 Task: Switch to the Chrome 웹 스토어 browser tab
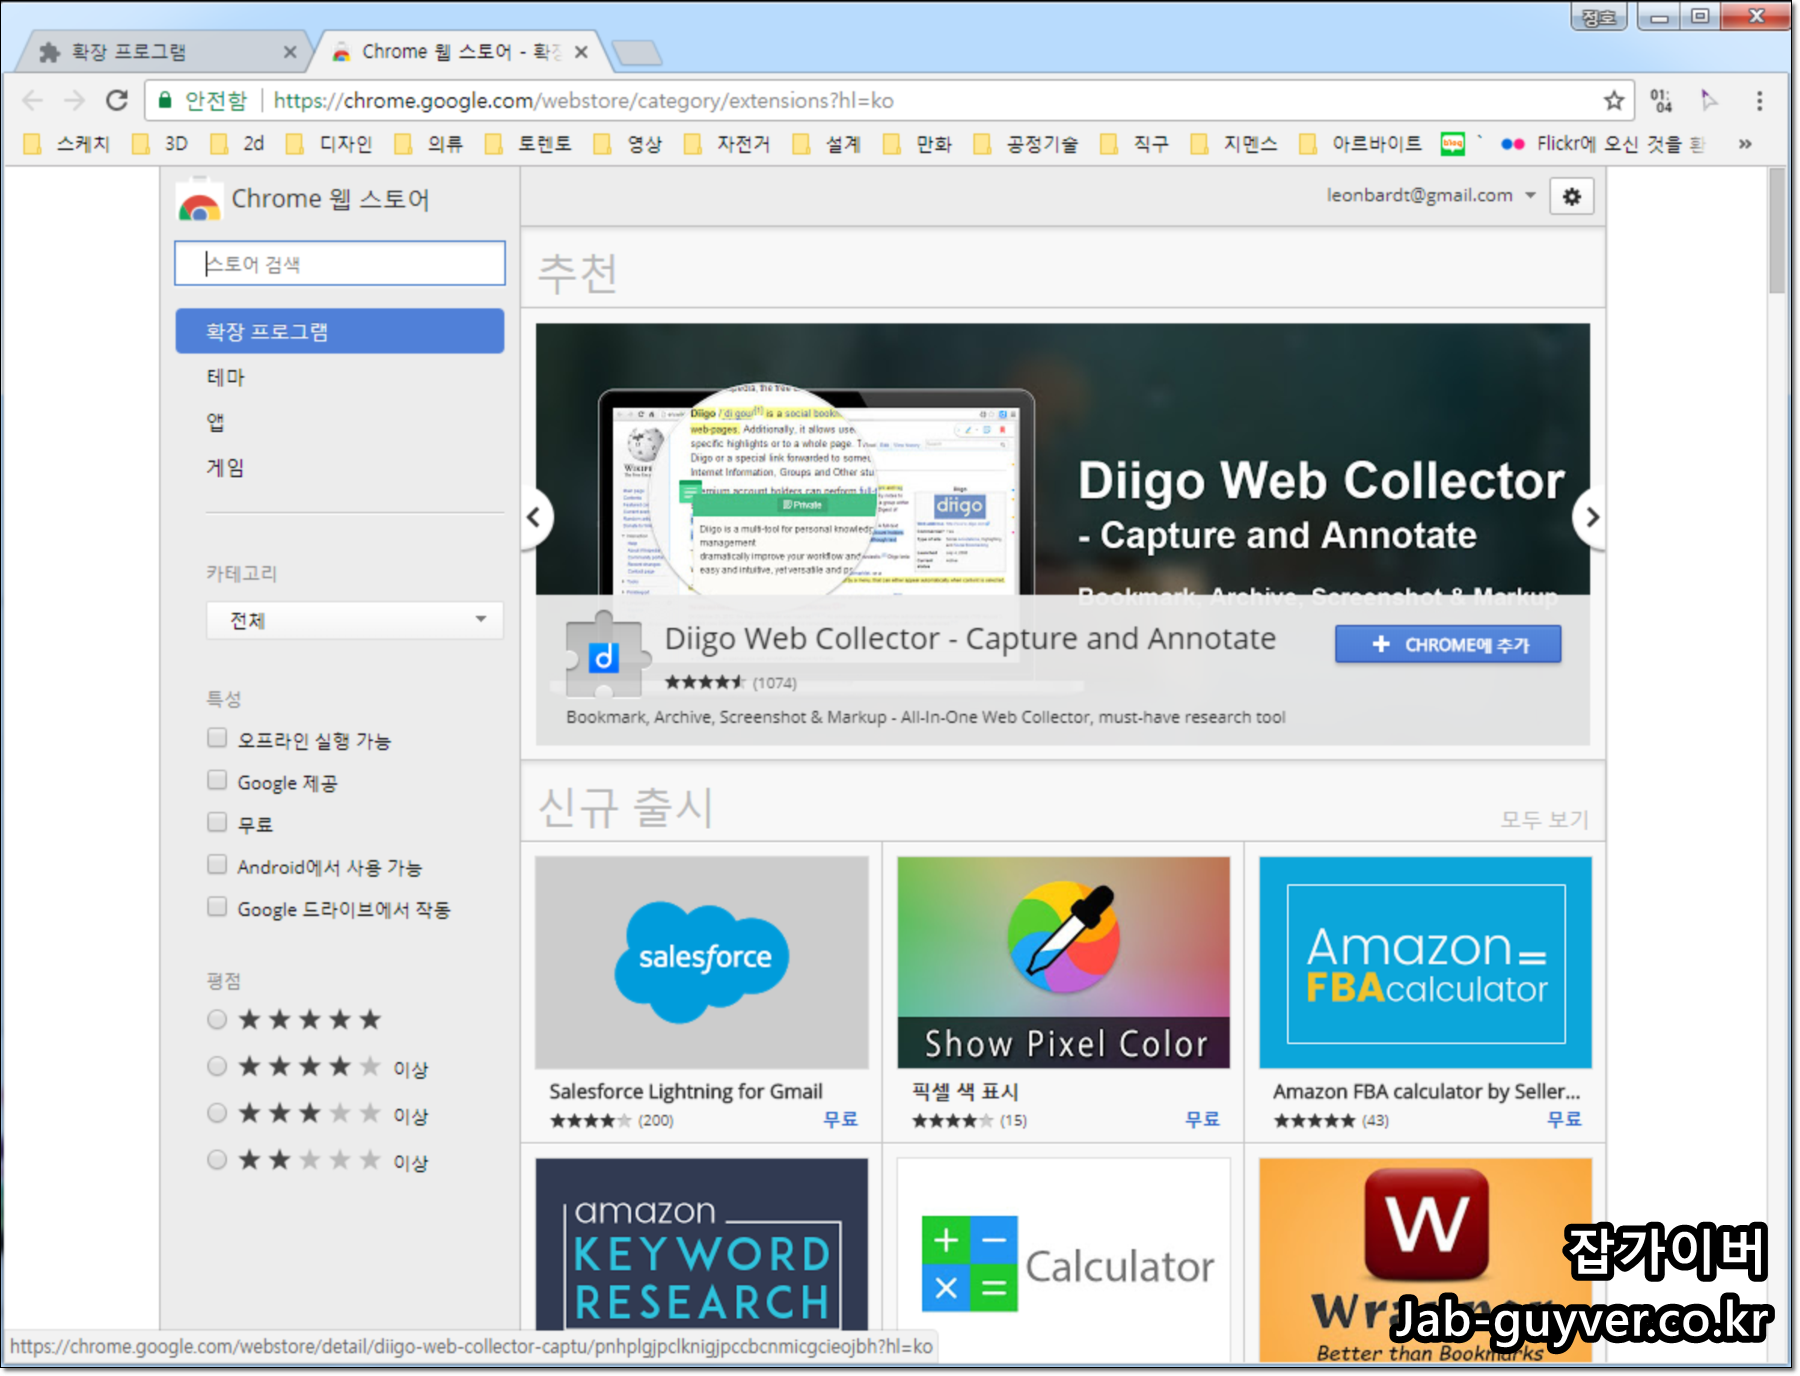point(462,52)
